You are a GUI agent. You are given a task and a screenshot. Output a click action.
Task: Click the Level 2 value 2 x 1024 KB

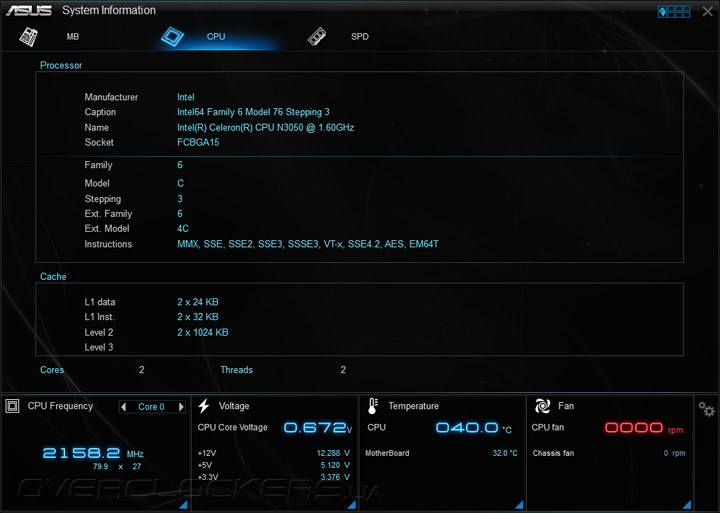[x=202, y=333]
